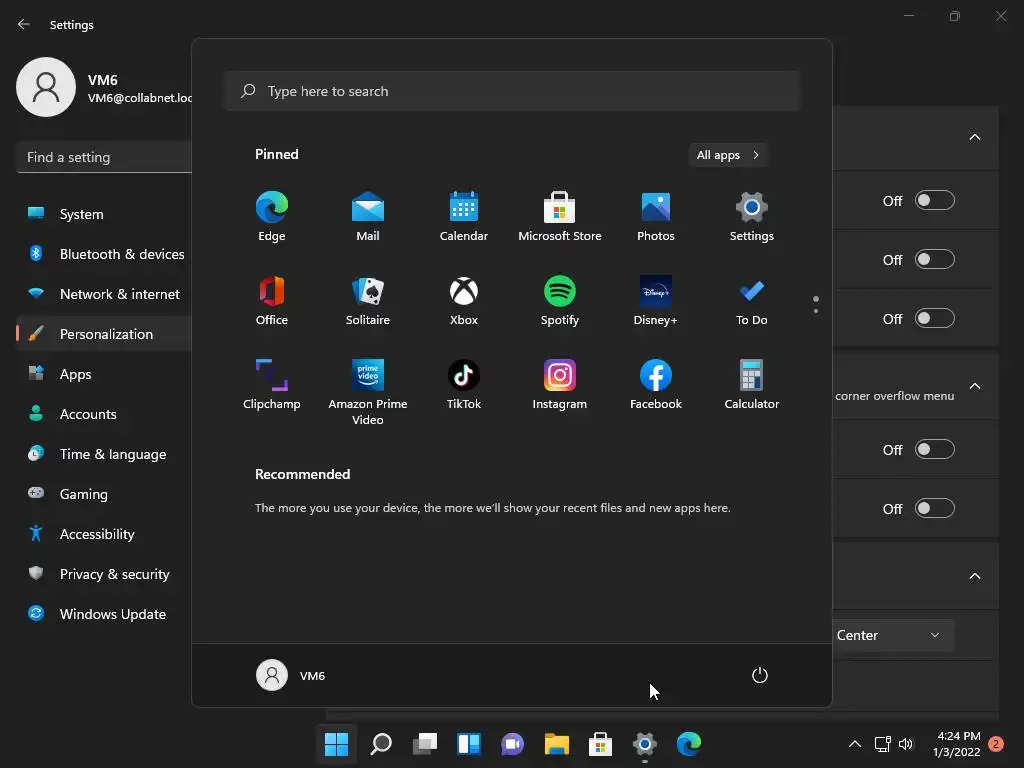Toggle the third Off switch in Settings
The height and width of the screenshot is (768, 1024).
(x=935, y=319)
